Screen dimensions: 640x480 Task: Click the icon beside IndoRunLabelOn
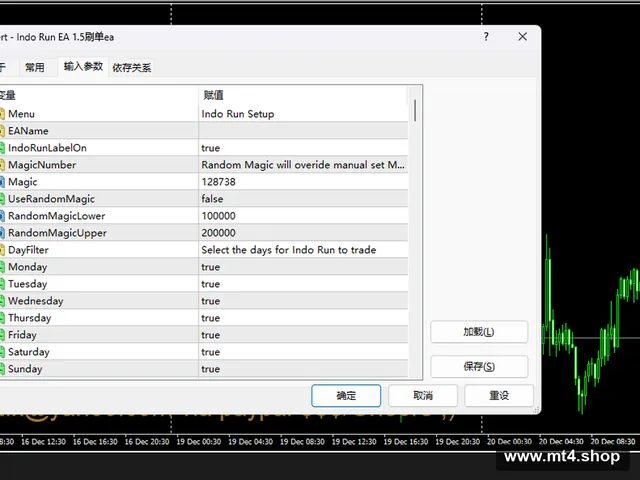2,148
